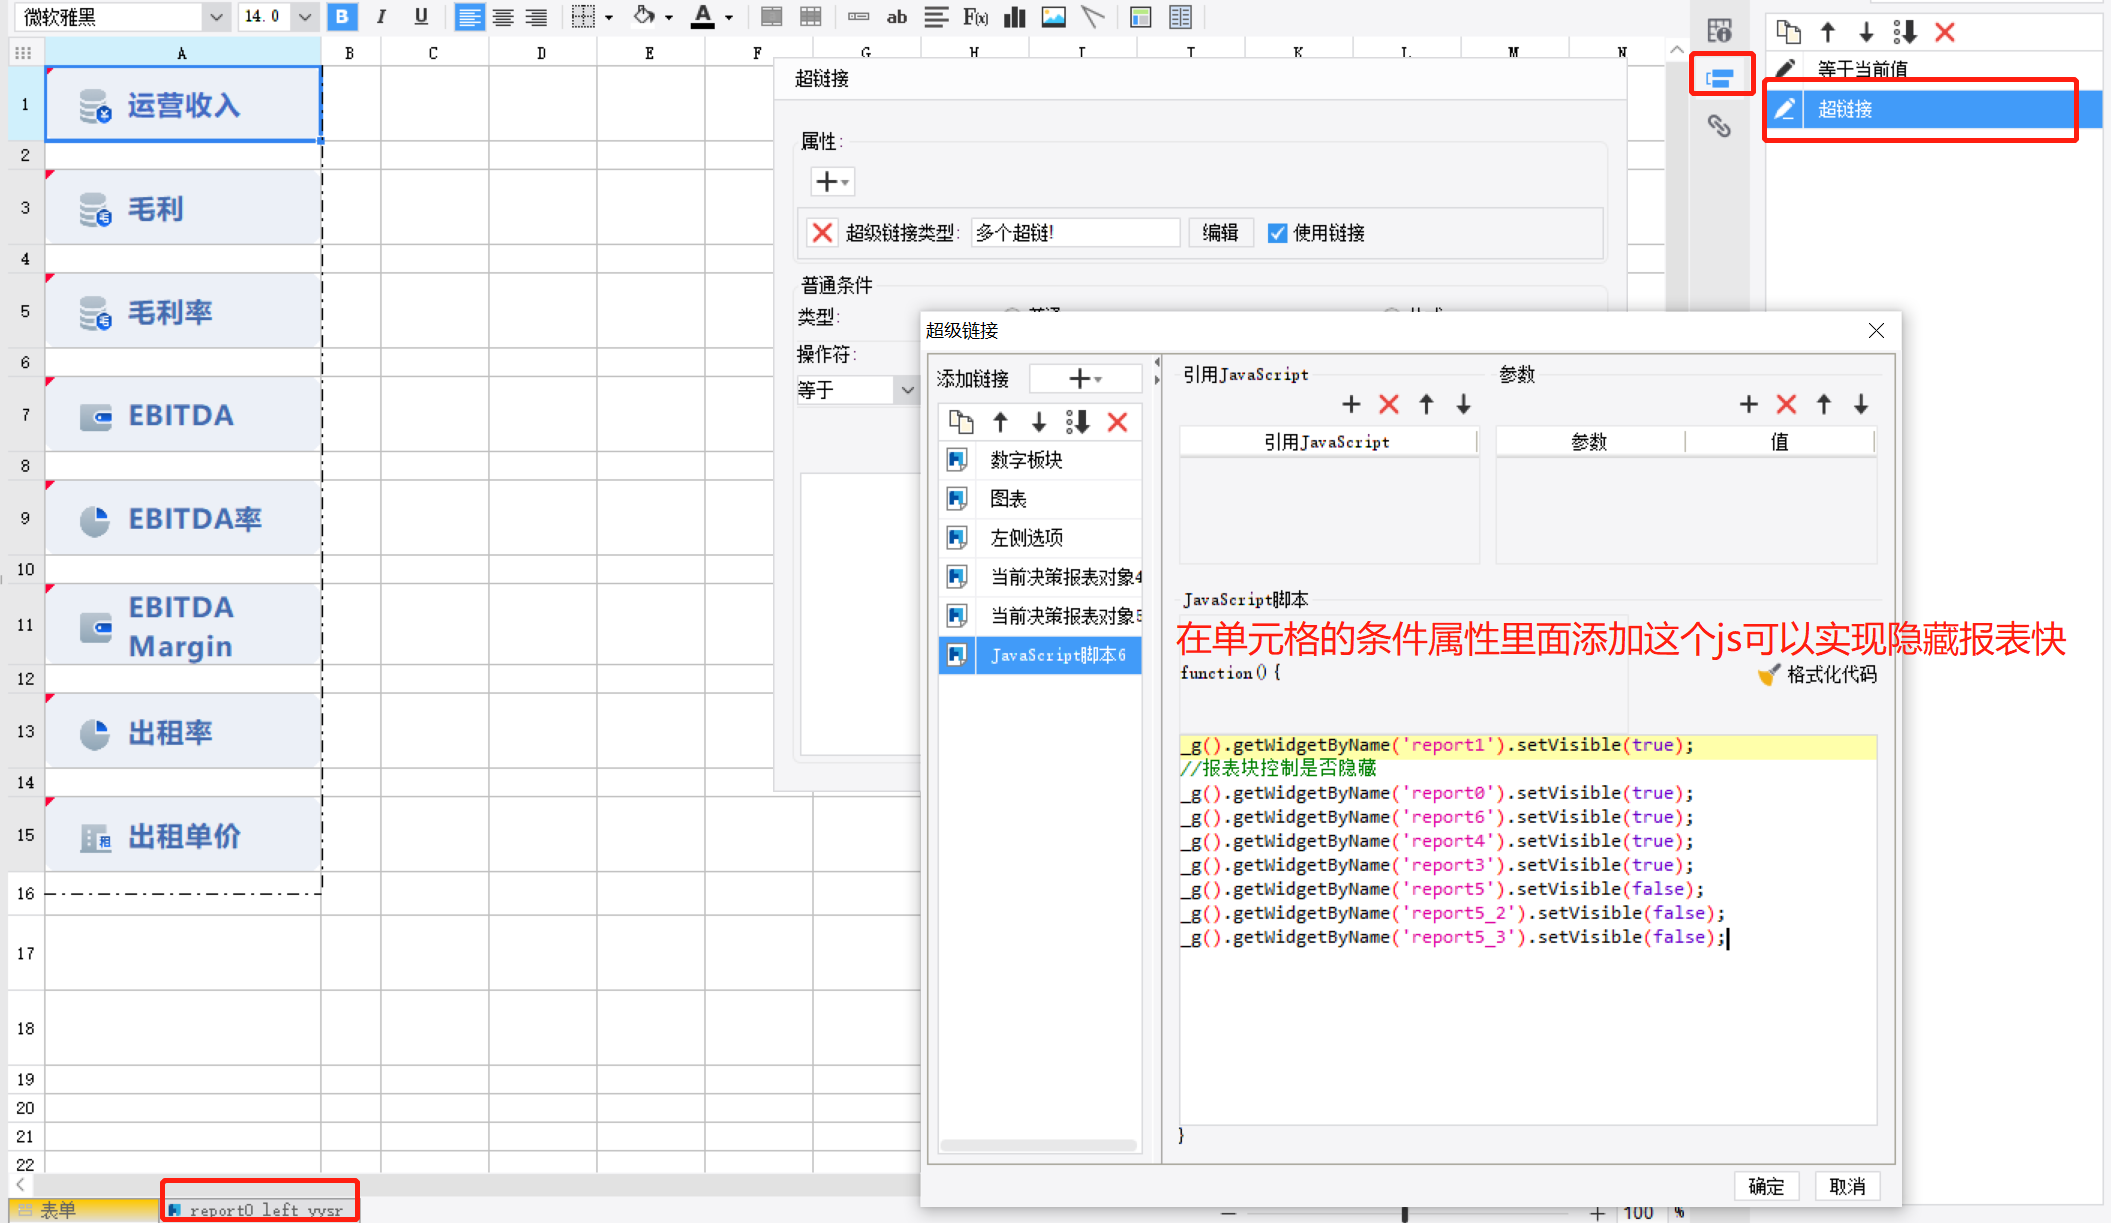
Task: Delete selected link with red X in link list
Action: (1117, 422)
